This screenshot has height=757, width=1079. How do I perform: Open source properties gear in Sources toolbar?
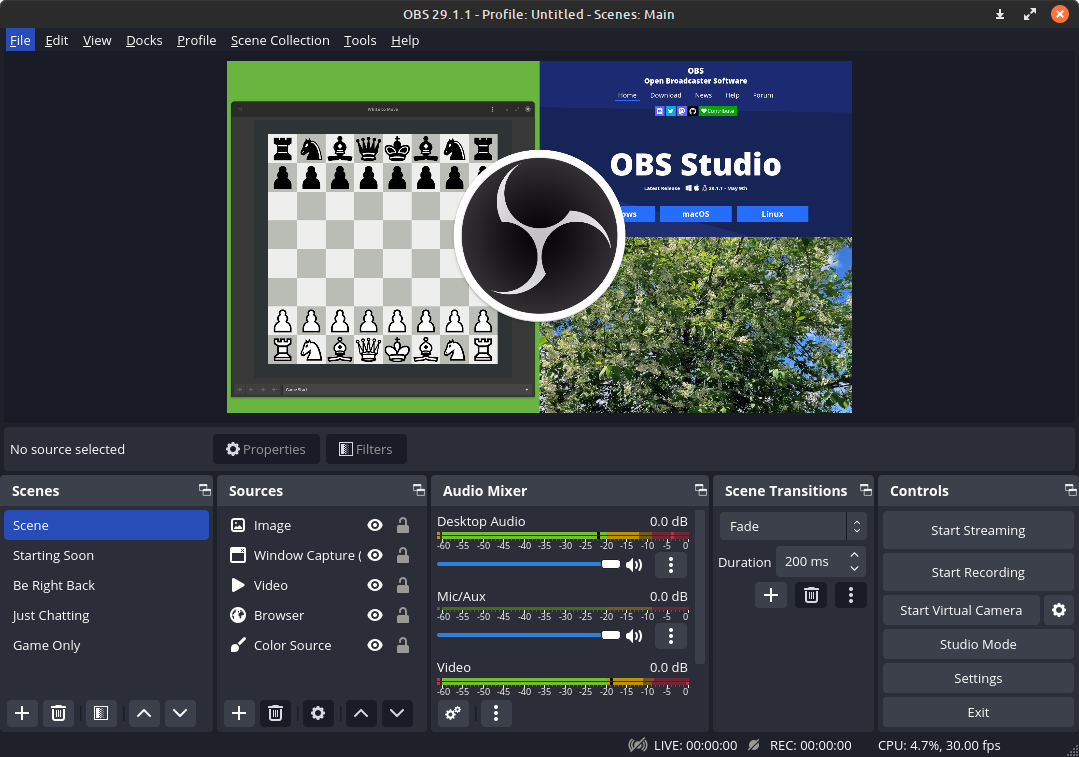click(318, 713)
